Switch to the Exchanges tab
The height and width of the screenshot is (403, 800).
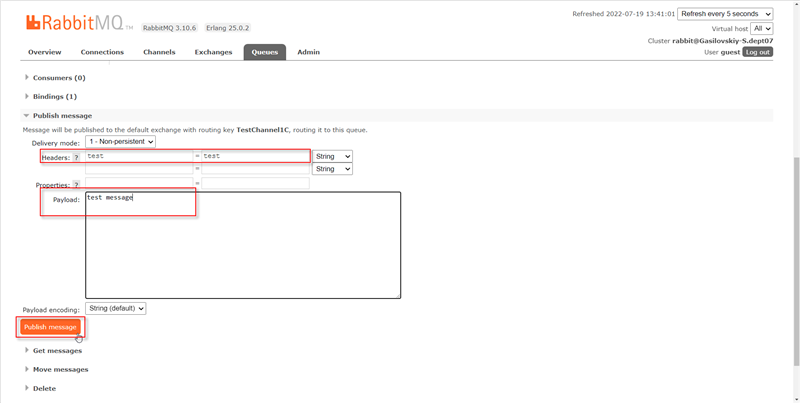[x=213, y=52]
